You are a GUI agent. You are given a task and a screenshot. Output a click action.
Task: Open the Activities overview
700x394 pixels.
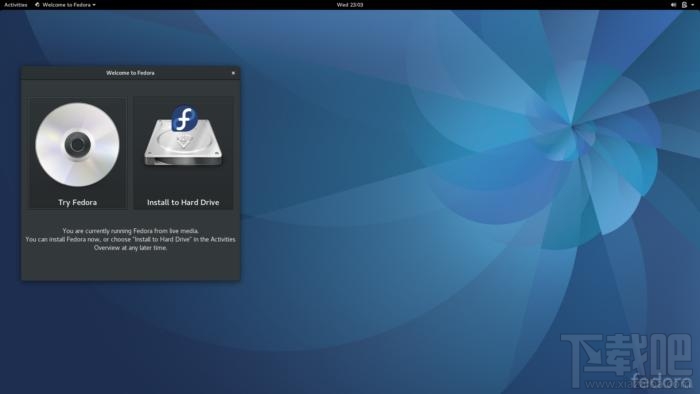coord(16,5)
